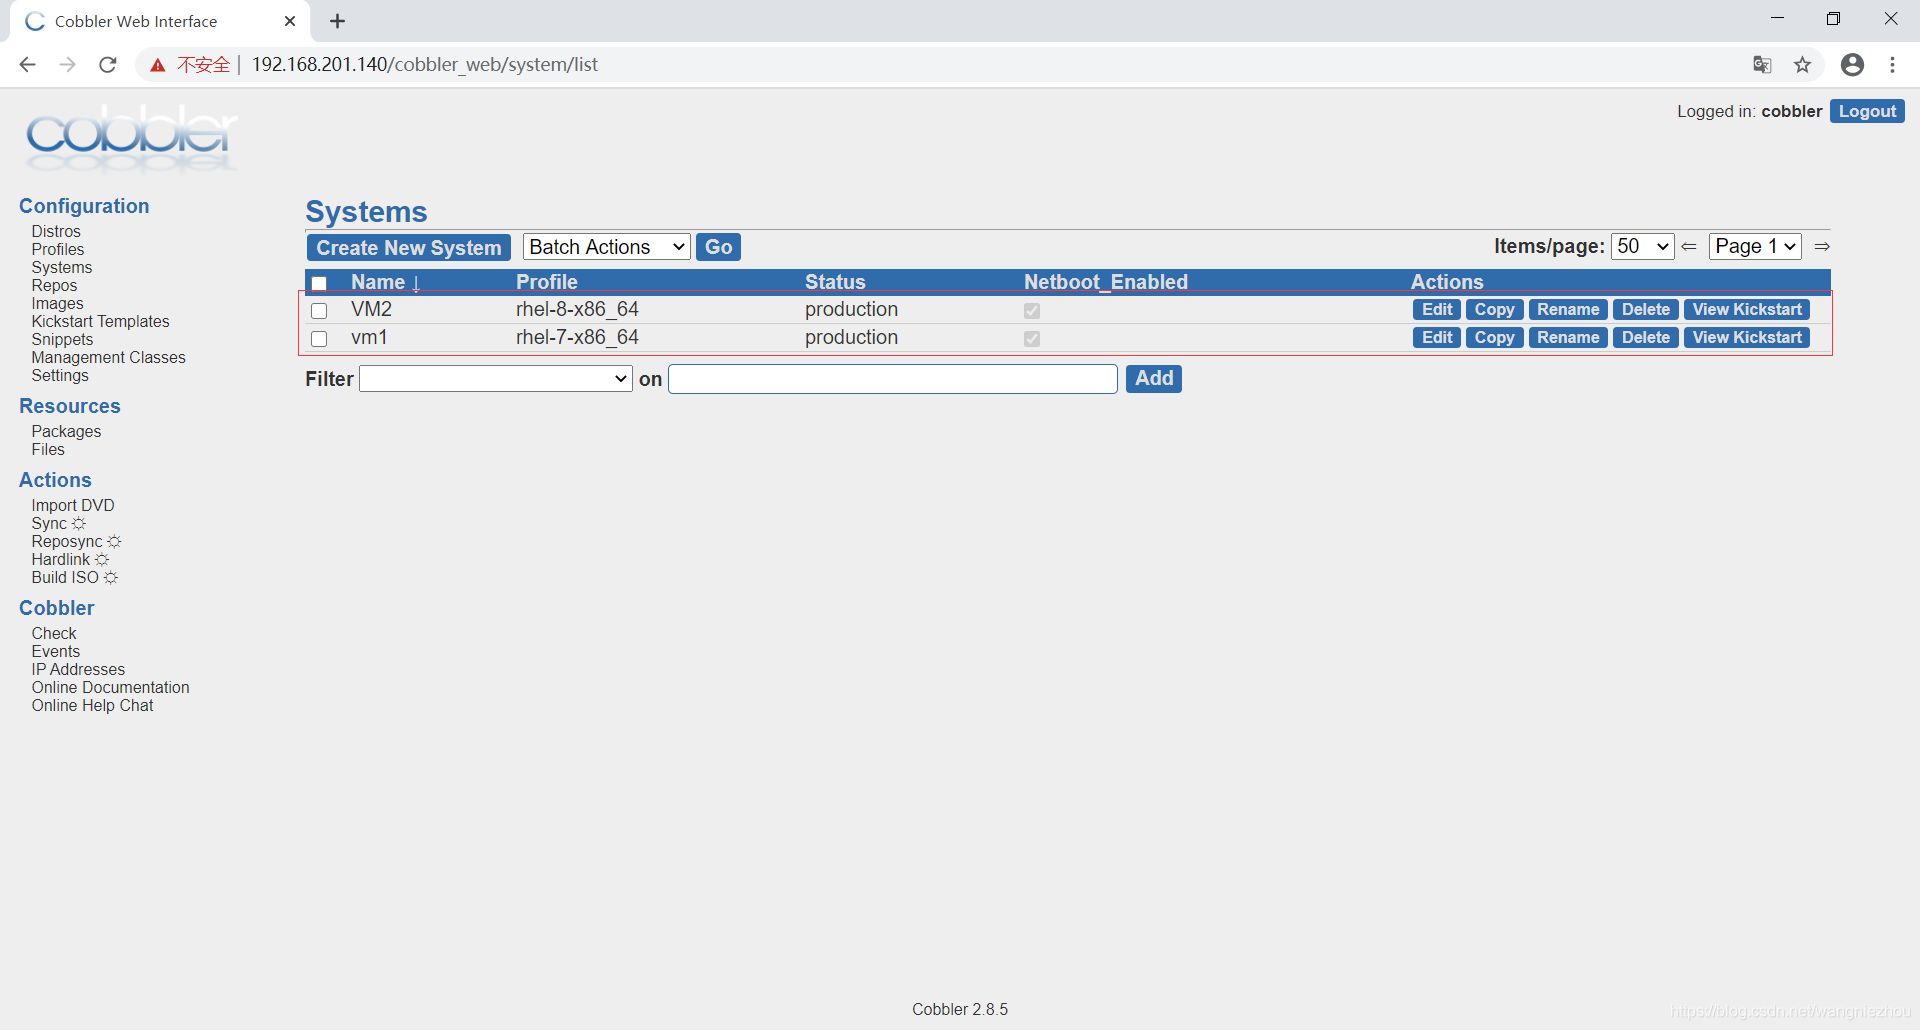Click the VM2 Netboot_Enabled checkbox
Screen dimensions: 1920x1030
pos(1032,311)
